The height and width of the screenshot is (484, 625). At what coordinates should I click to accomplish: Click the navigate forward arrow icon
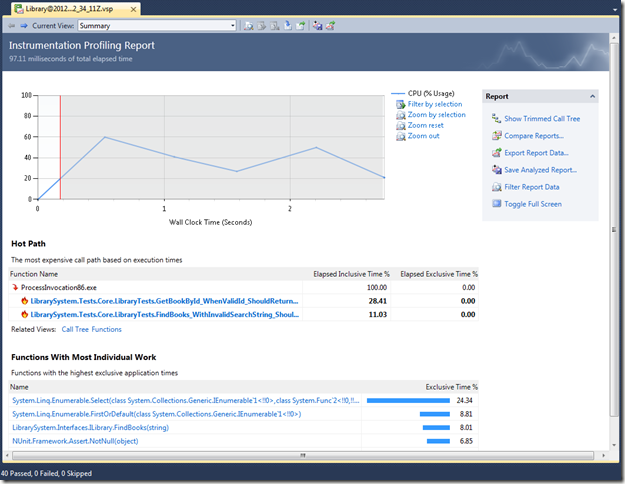point(24,26)
